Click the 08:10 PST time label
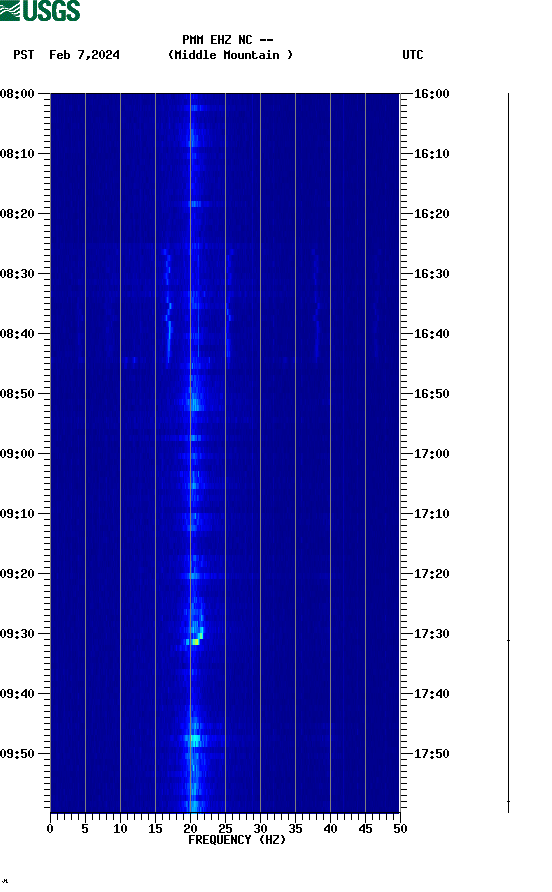The image size is (552, 892). tap(17, 154)
